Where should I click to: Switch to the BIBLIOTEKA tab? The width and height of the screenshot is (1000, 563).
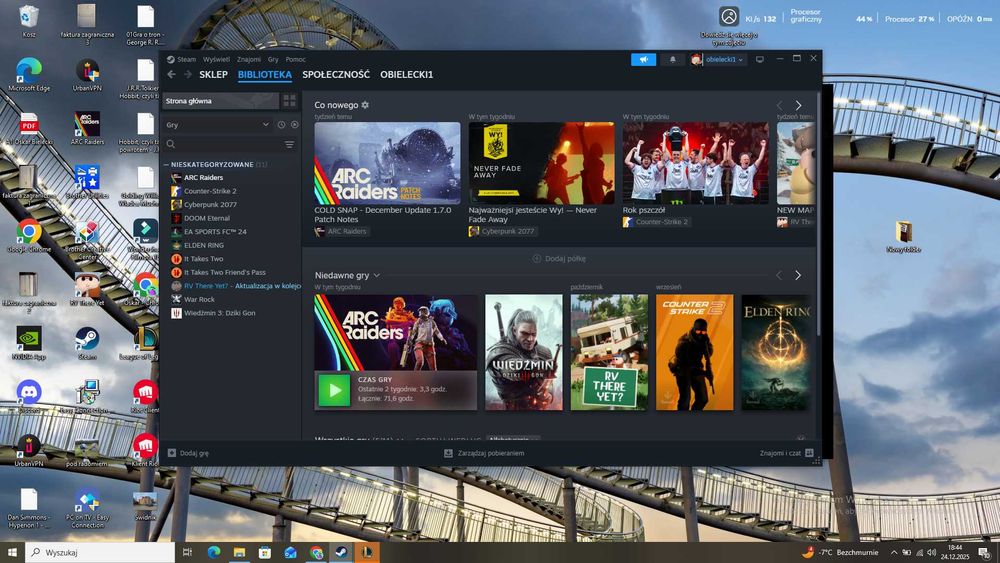265,75
